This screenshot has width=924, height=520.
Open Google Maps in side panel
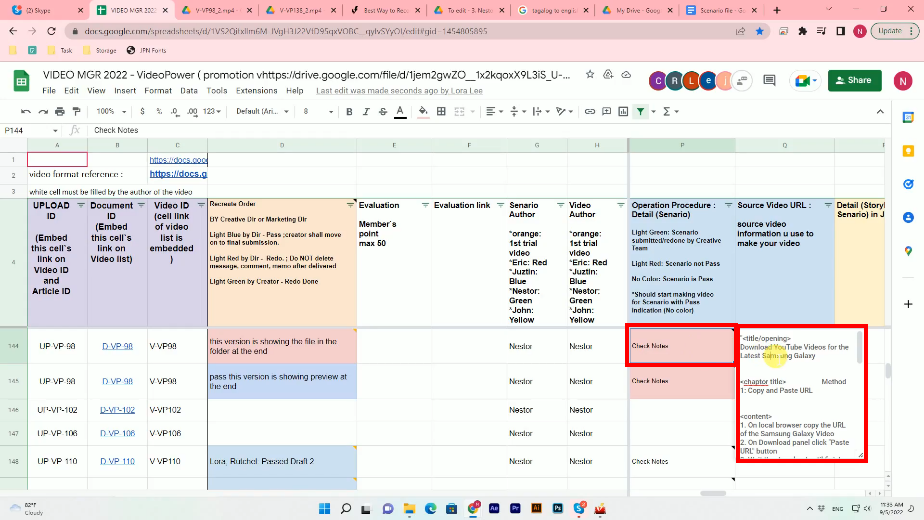point(907,251)
